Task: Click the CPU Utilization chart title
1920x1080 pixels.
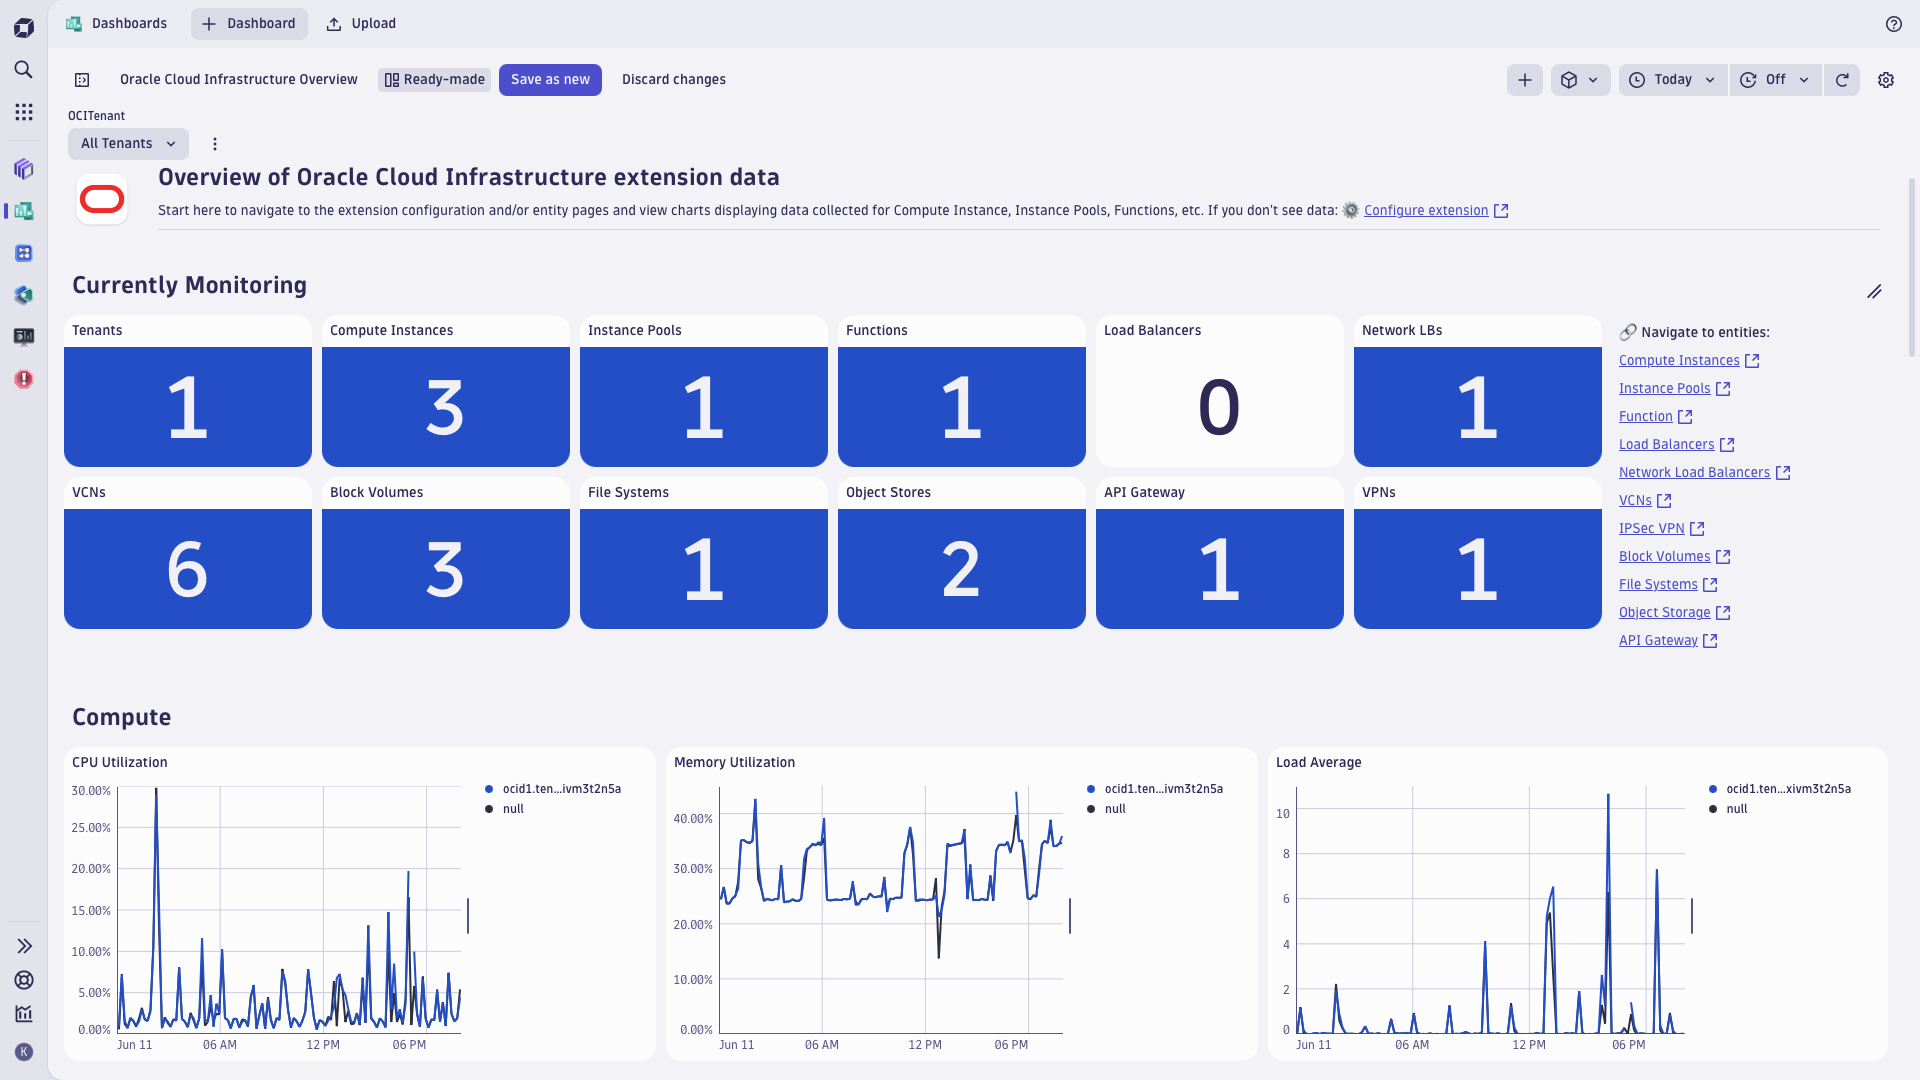Action: [x=120, y=763]
